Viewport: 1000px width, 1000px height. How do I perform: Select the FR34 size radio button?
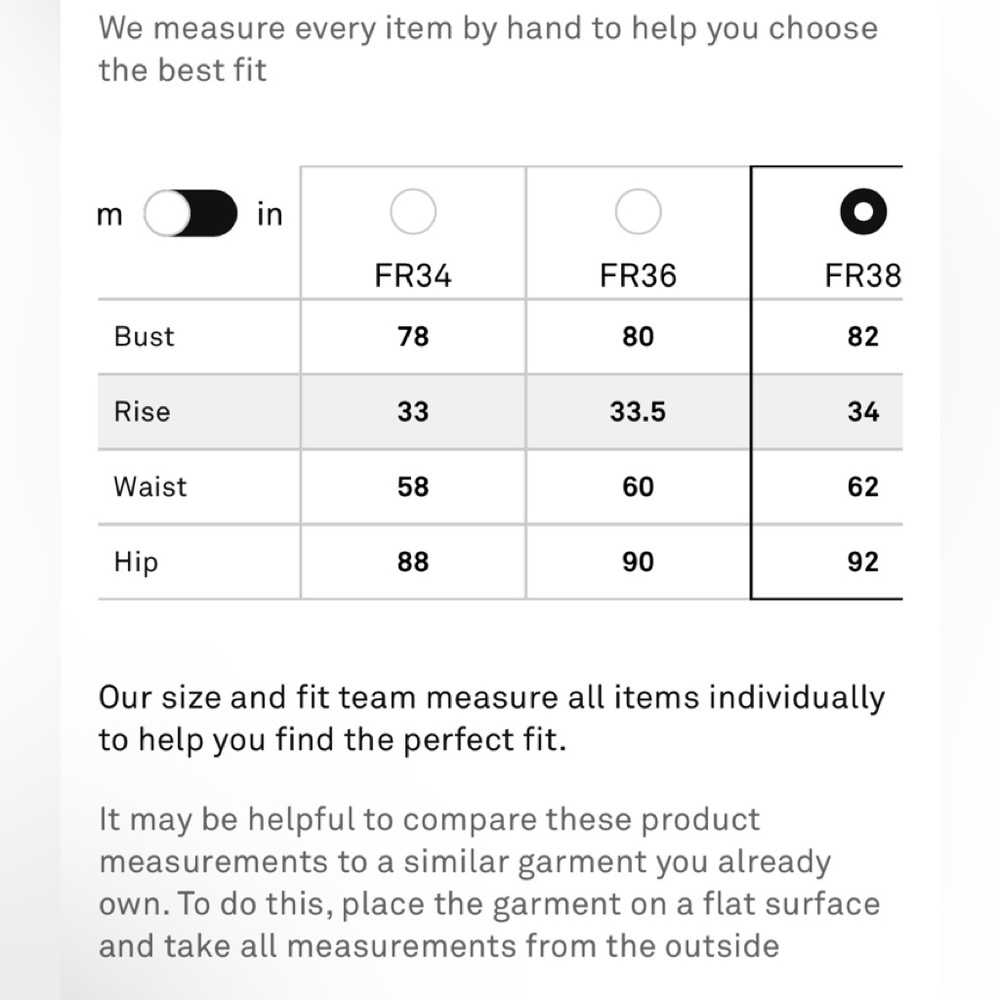coord(413,213)
